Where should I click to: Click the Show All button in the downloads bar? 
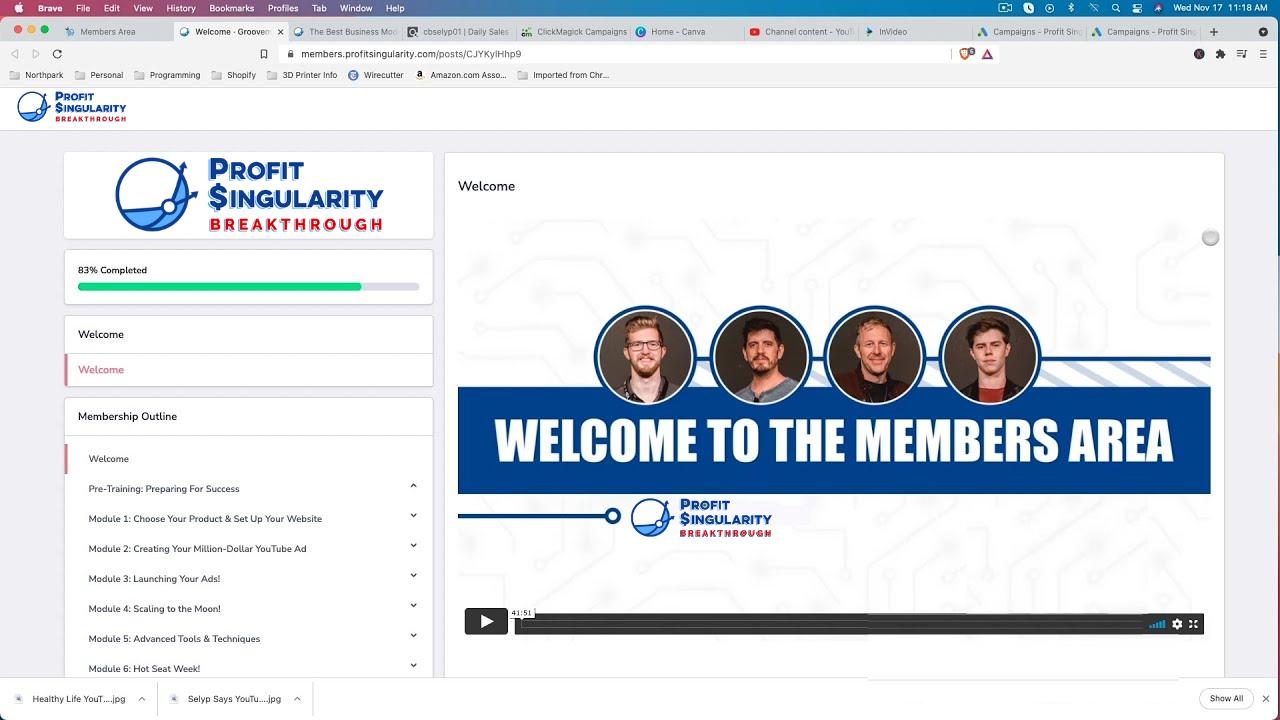click(1226, 698)
